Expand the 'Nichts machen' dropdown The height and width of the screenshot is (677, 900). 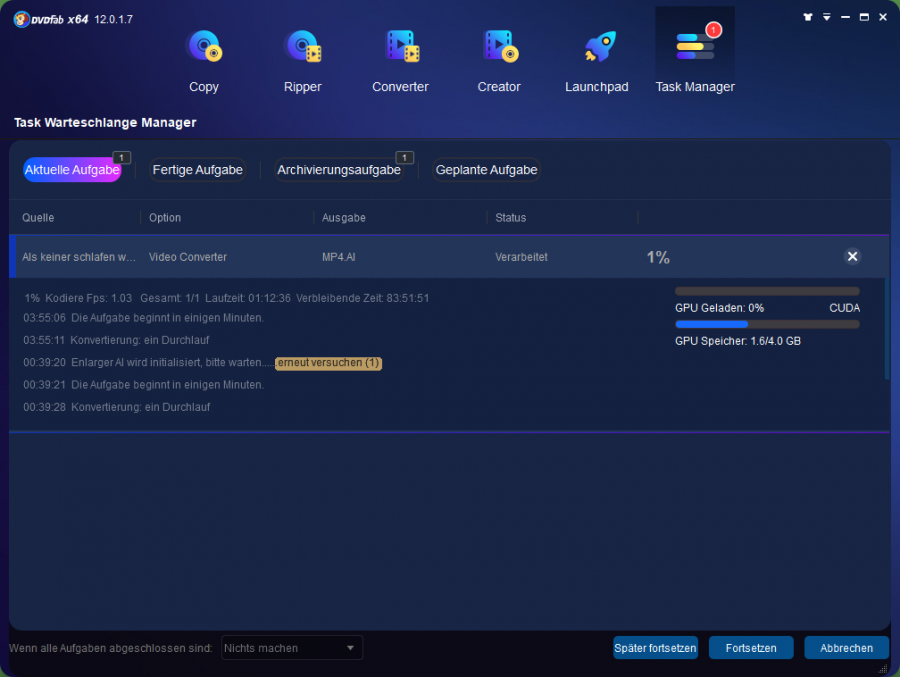click(x=291, y=648)
